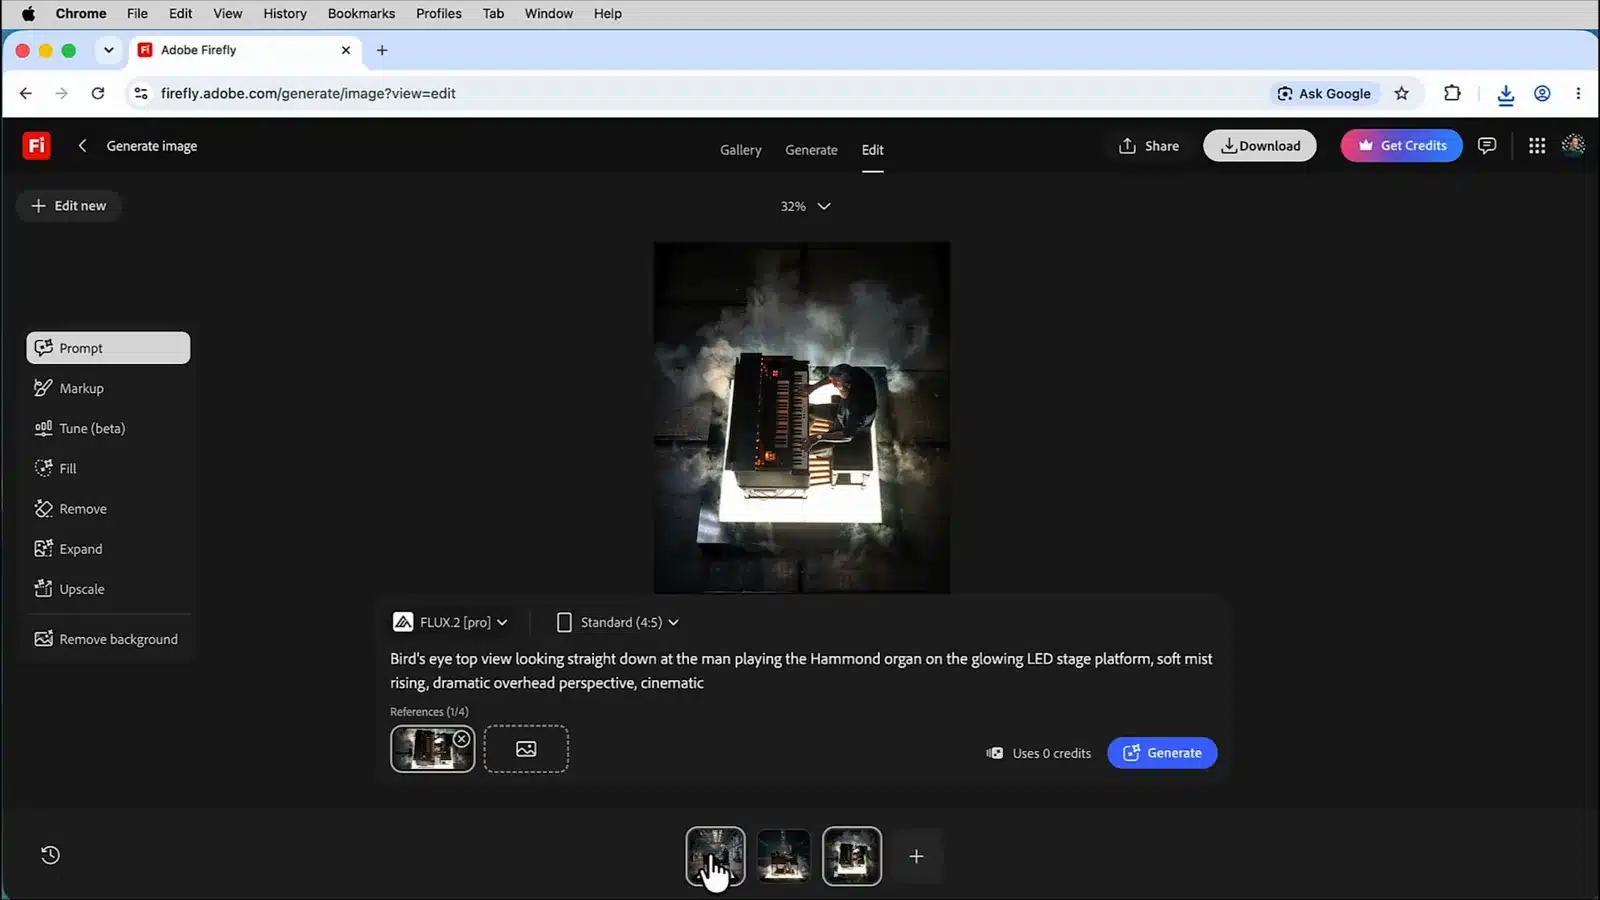The height and width of the screenshot is (900, 1600).
Task: Open the generation history clock icon
Action: click(x=50, y=855)
